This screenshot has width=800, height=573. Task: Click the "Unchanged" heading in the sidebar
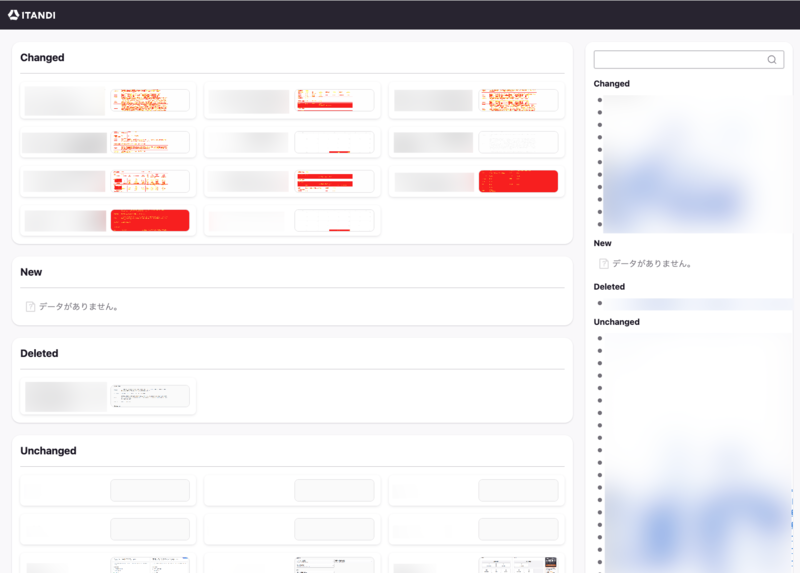[x=616, y=322]
